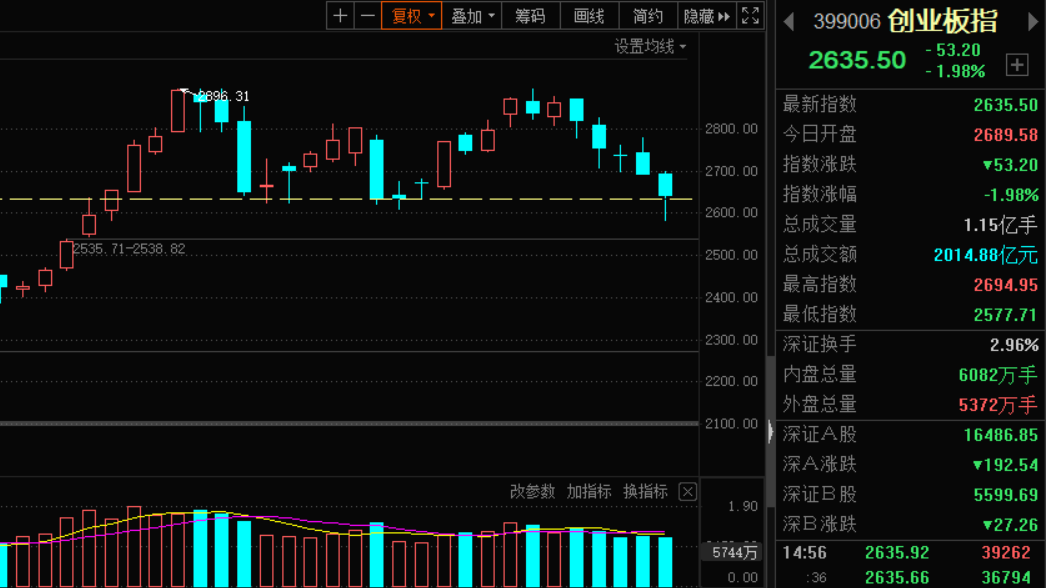
Task: Click the minus zoom-out chart button
Action: (x=368, y=16)
